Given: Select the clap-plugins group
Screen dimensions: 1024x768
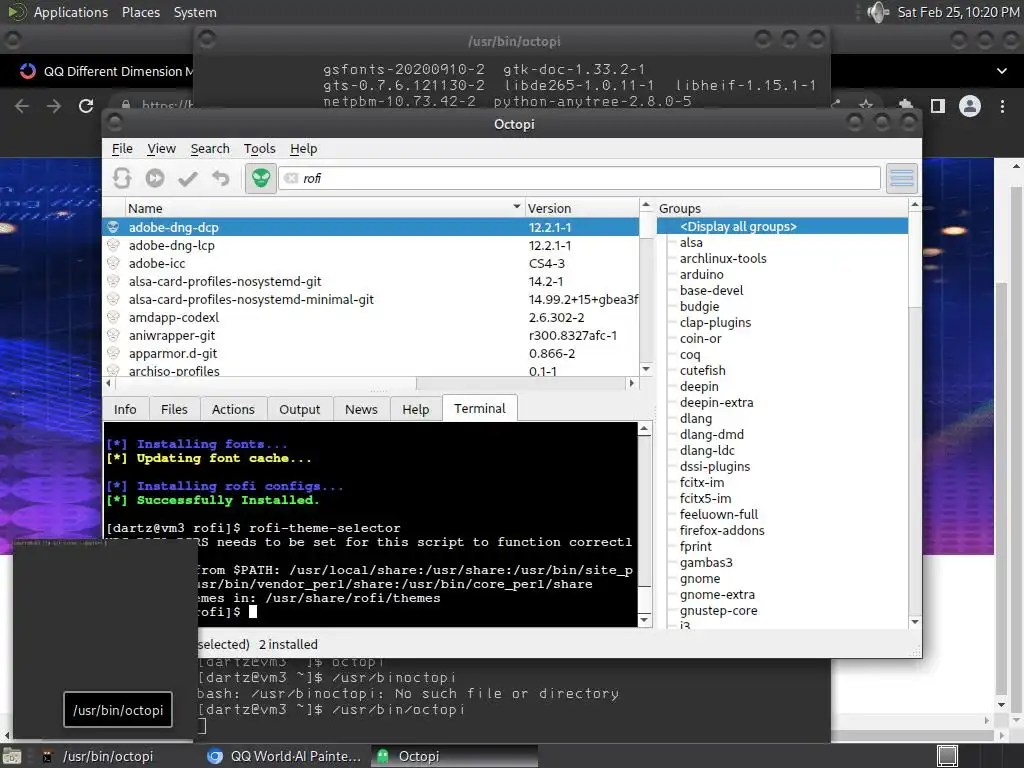Looking at the screenshot, I should tap(715, 323).
